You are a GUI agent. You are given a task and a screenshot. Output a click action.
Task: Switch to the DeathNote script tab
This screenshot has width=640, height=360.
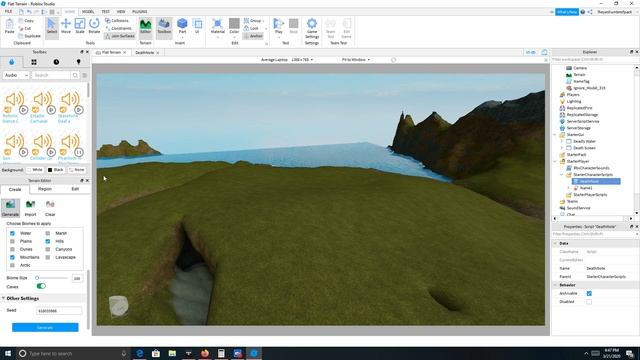(144, 53)
